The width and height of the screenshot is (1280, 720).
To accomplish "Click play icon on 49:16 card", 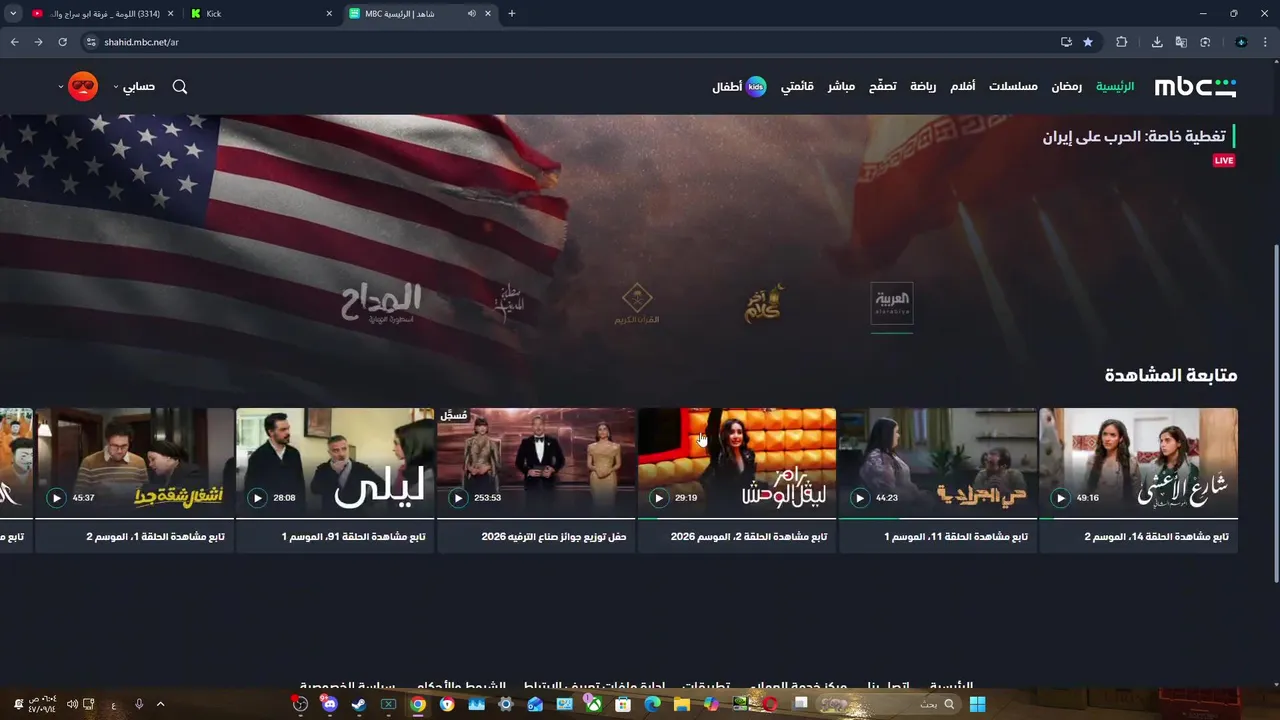I will pos(1060,498).
